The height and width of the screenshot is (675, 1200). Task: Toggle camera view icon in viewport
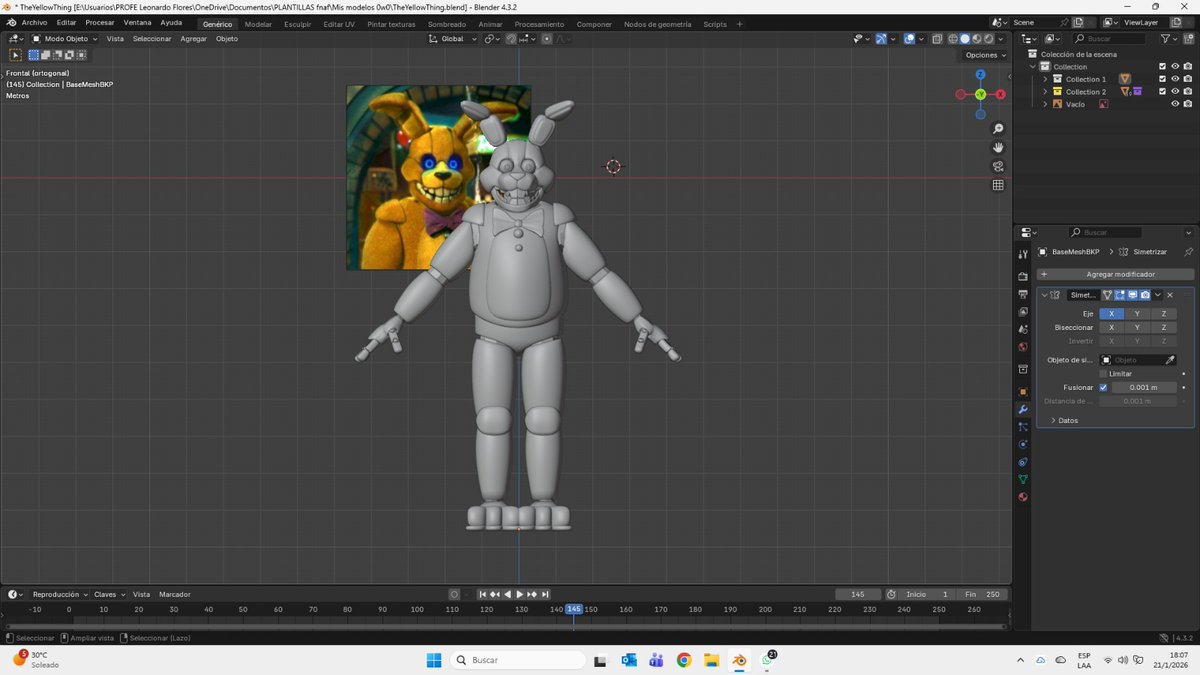click(998, 166)
